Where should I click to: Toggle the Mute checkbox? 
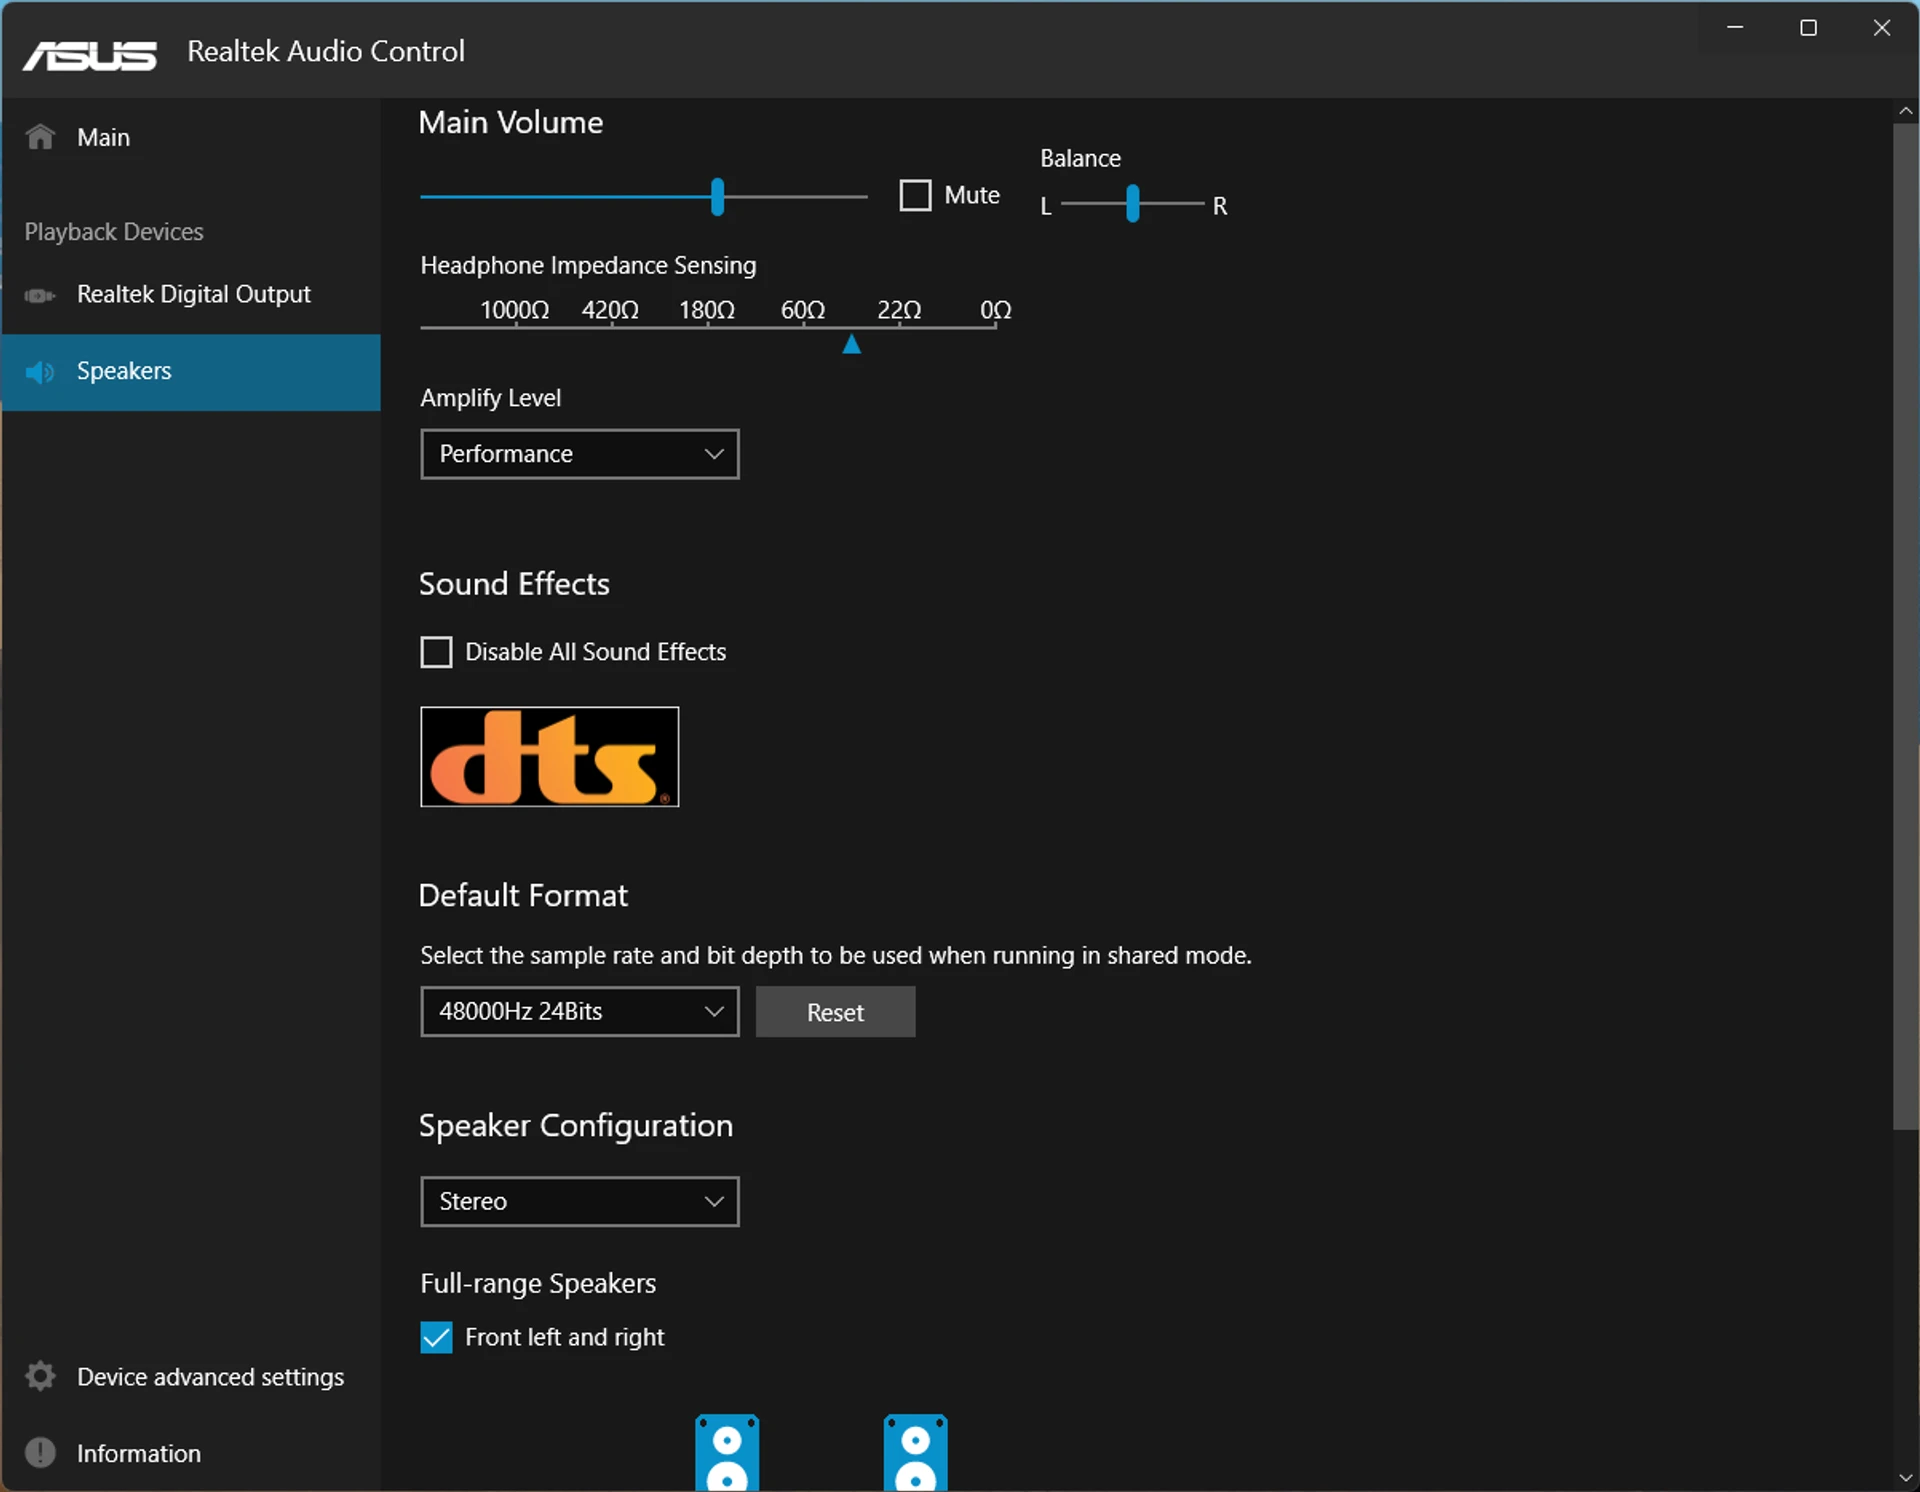click(x=915, y=195)
